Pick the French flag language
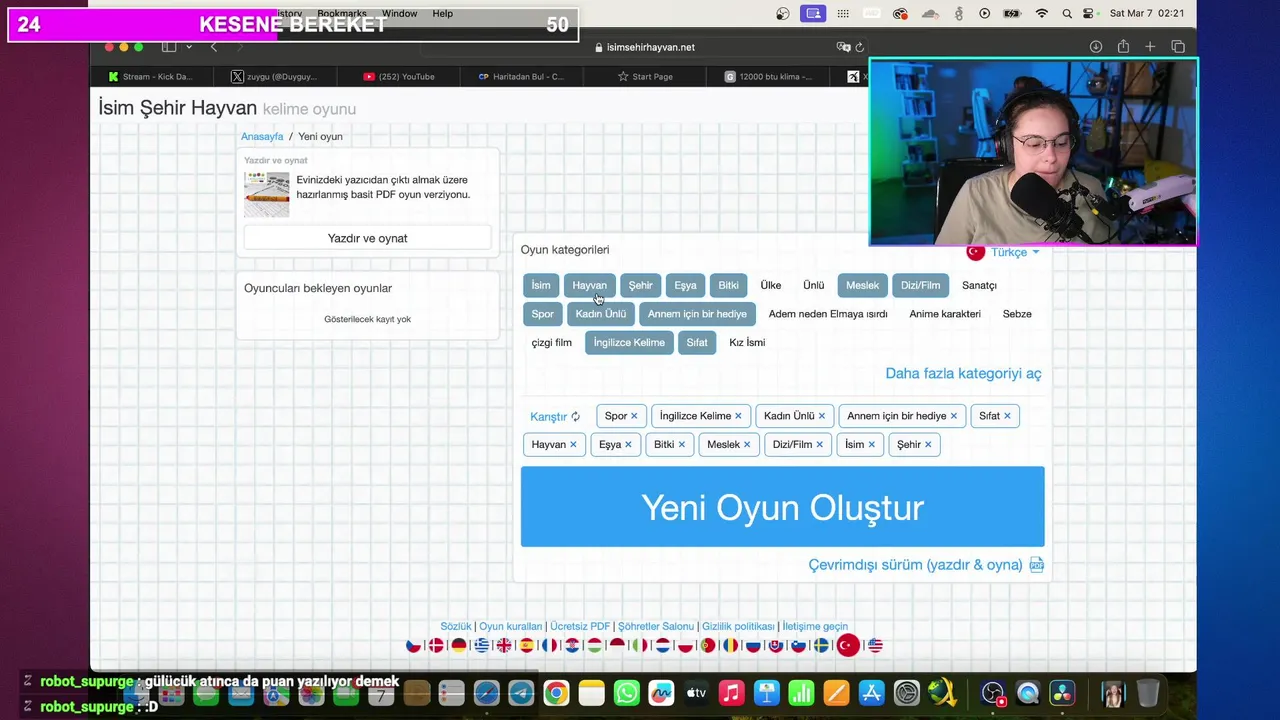This screenshot has width=1280, height=720. 549,645
